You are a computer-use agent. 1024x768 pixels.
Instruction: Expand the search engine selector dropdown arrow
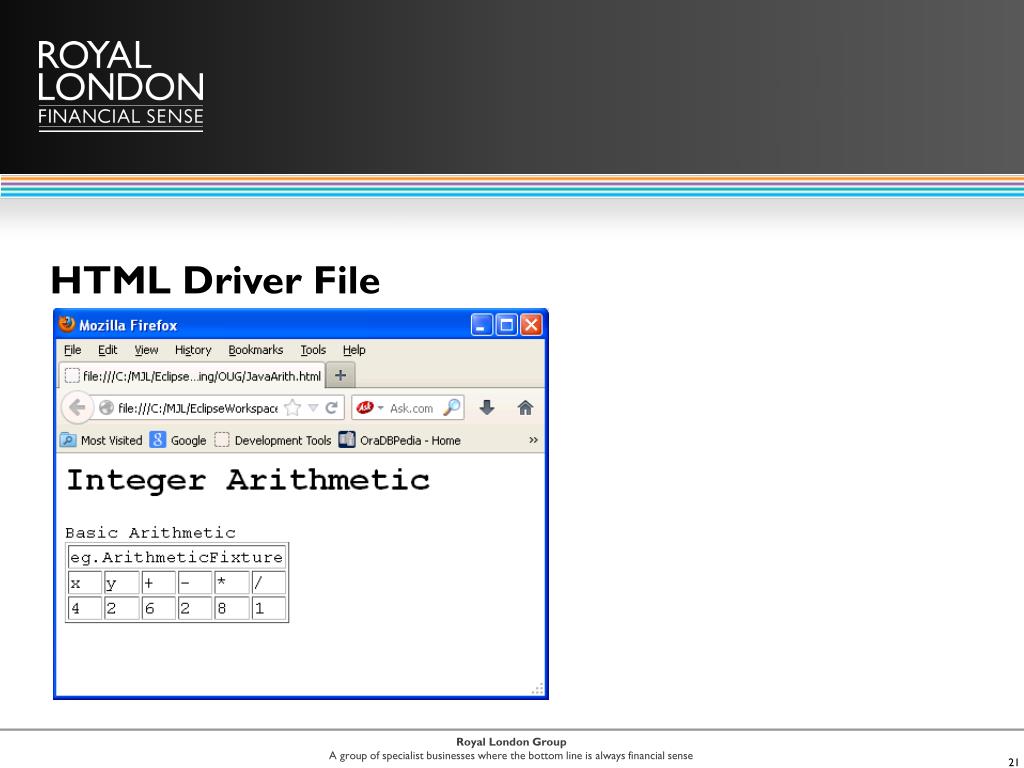pyautogui.click(x=381, y=408)
